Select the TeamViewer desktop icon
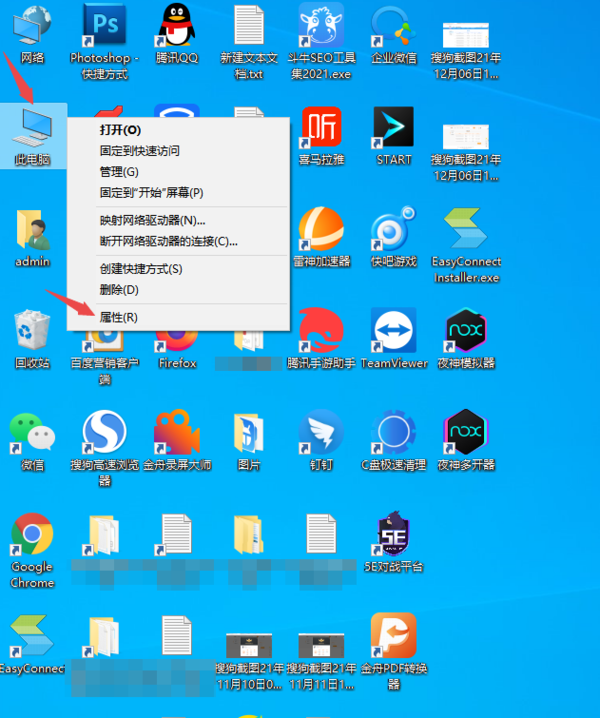Viewport: 600px width, 718px height. pos(393,330)
